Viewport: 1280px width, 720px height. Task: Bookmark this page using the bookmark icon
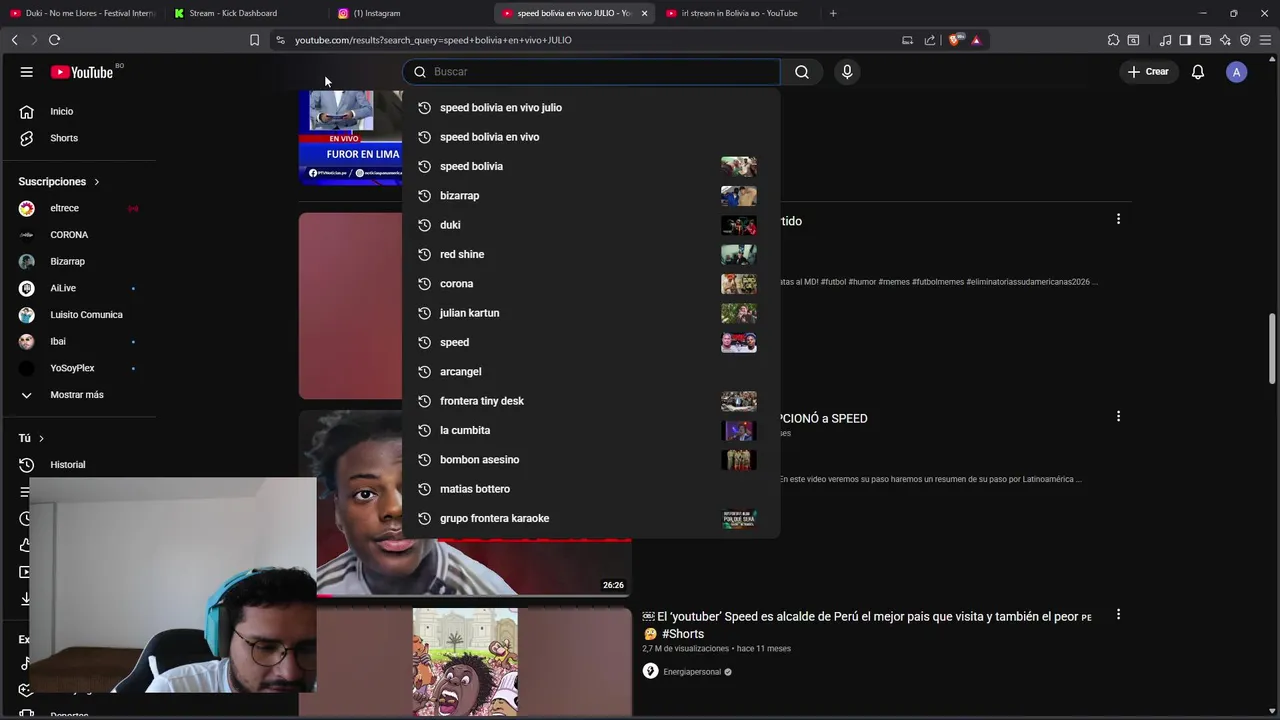click(x=254, y=40)
